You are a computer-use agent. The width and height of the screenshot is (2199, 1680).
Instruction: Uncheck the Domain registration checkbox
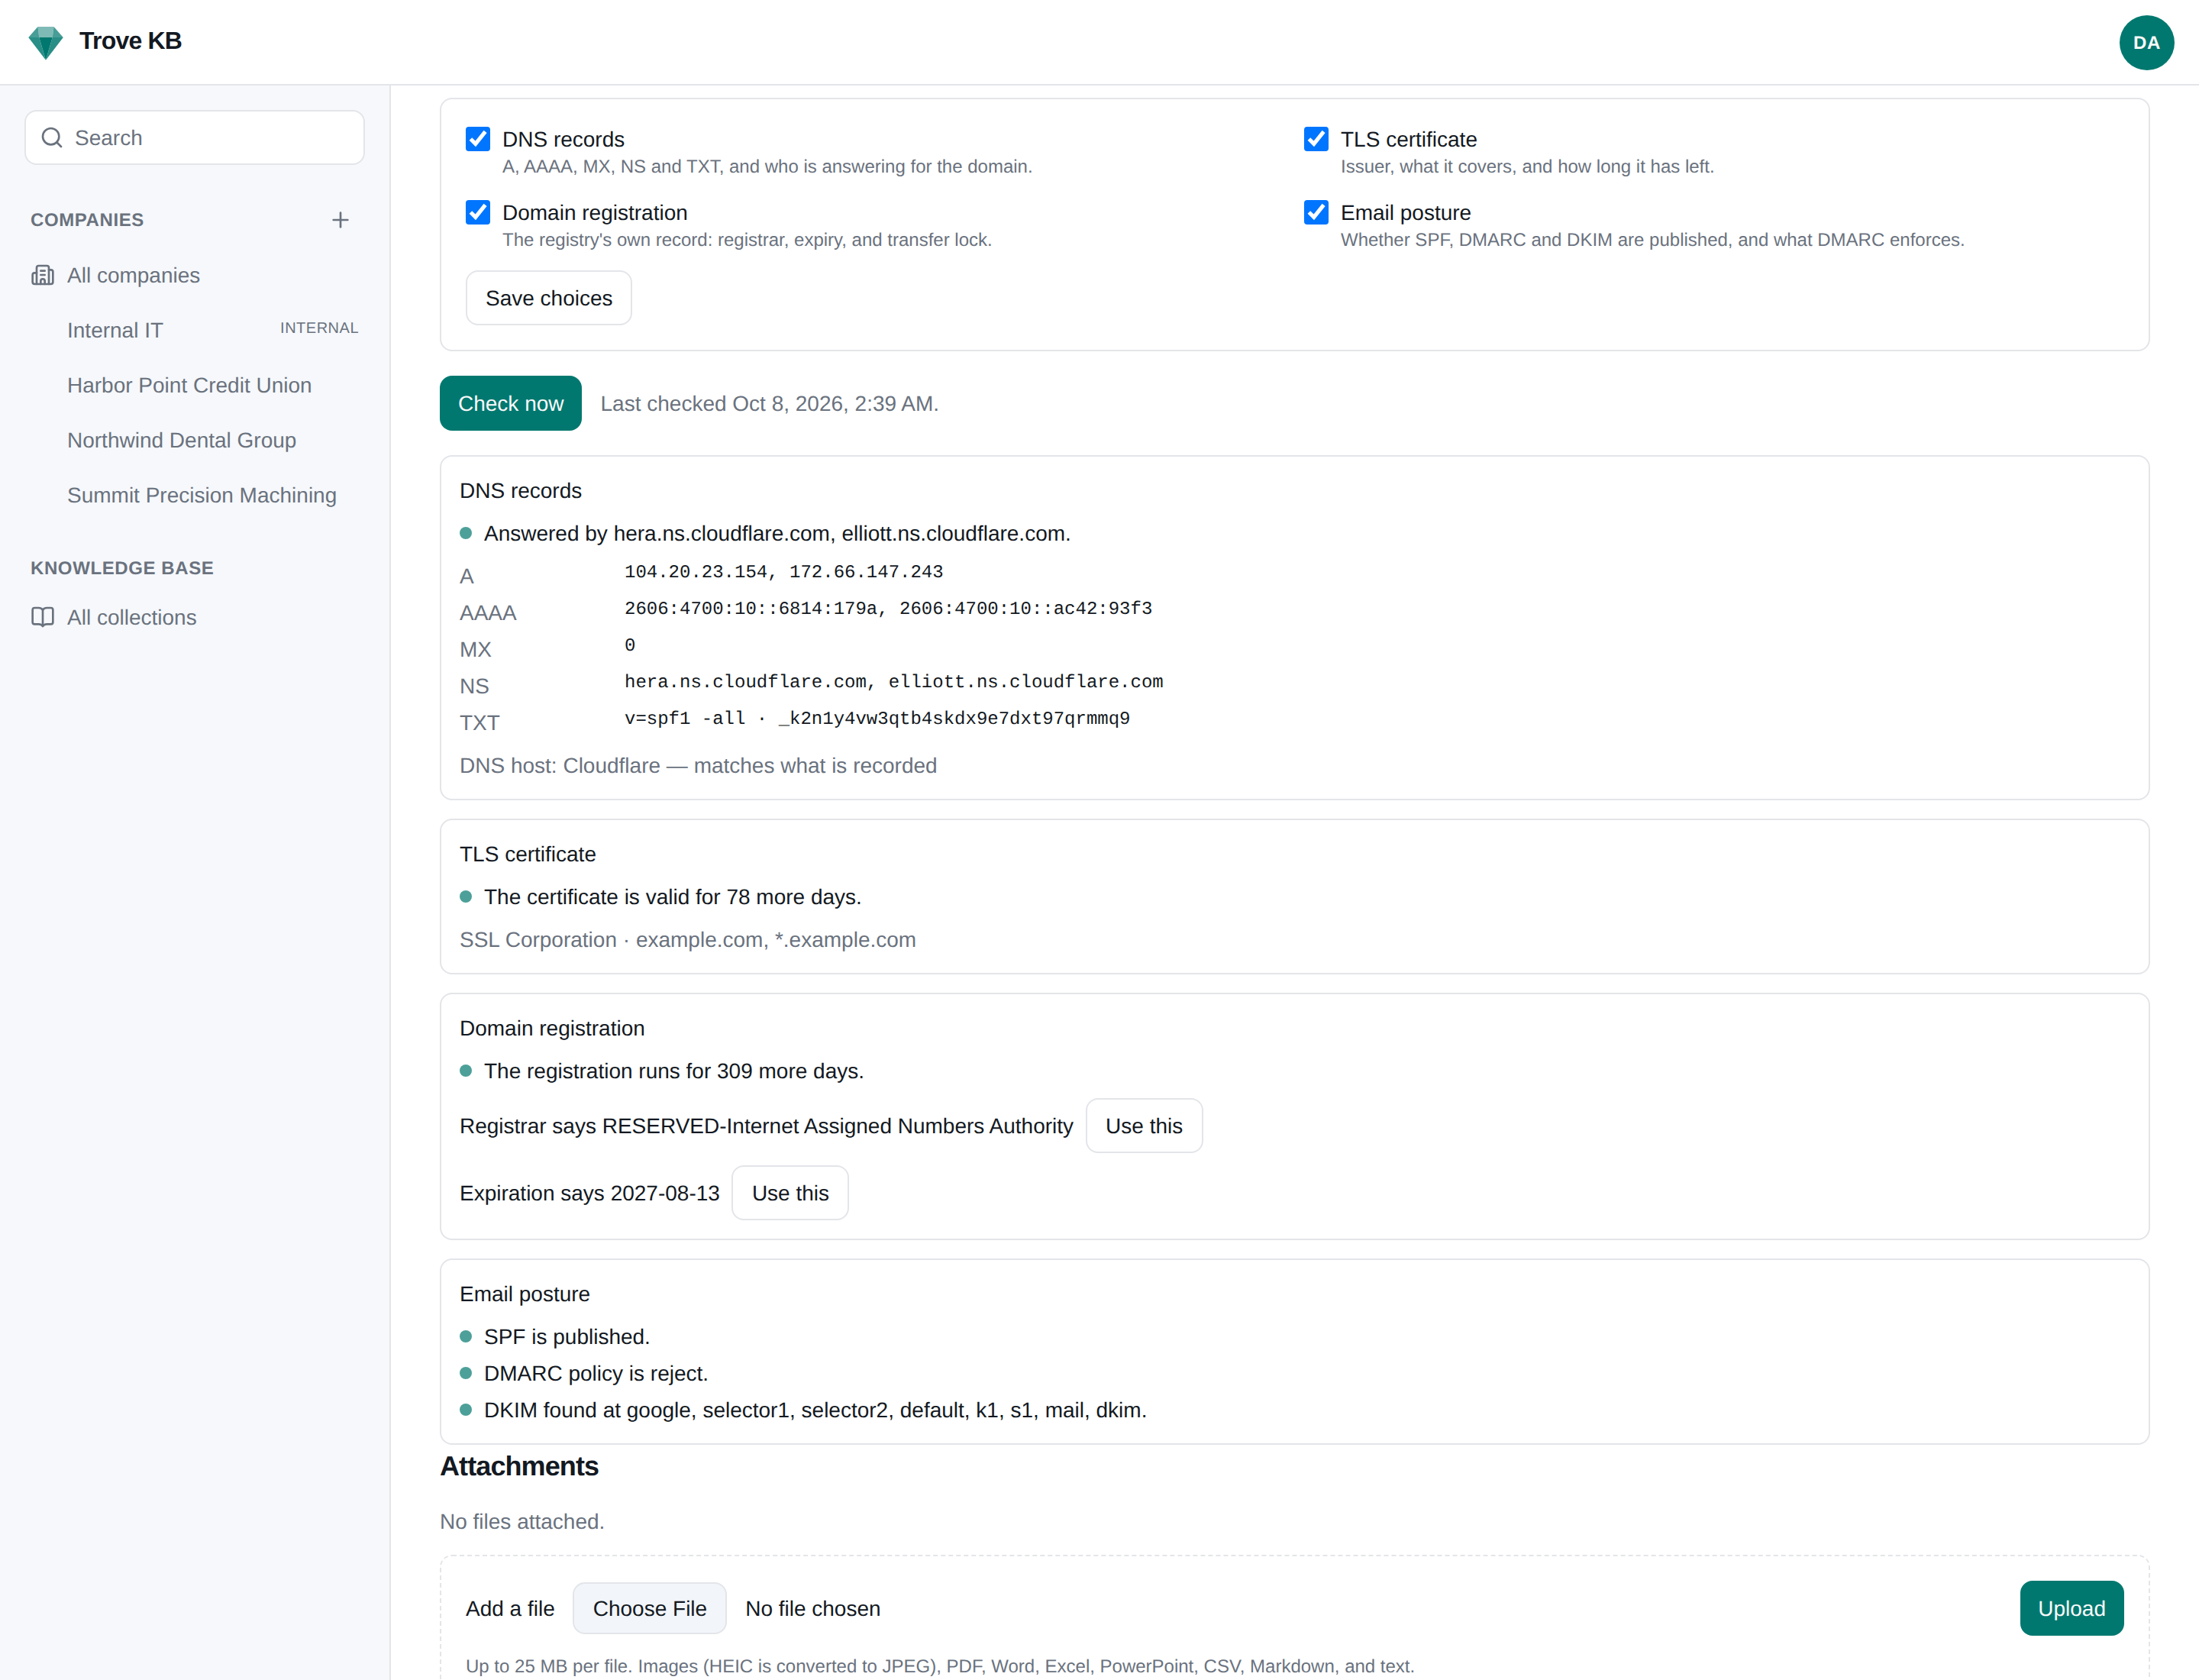click(478, 212)
